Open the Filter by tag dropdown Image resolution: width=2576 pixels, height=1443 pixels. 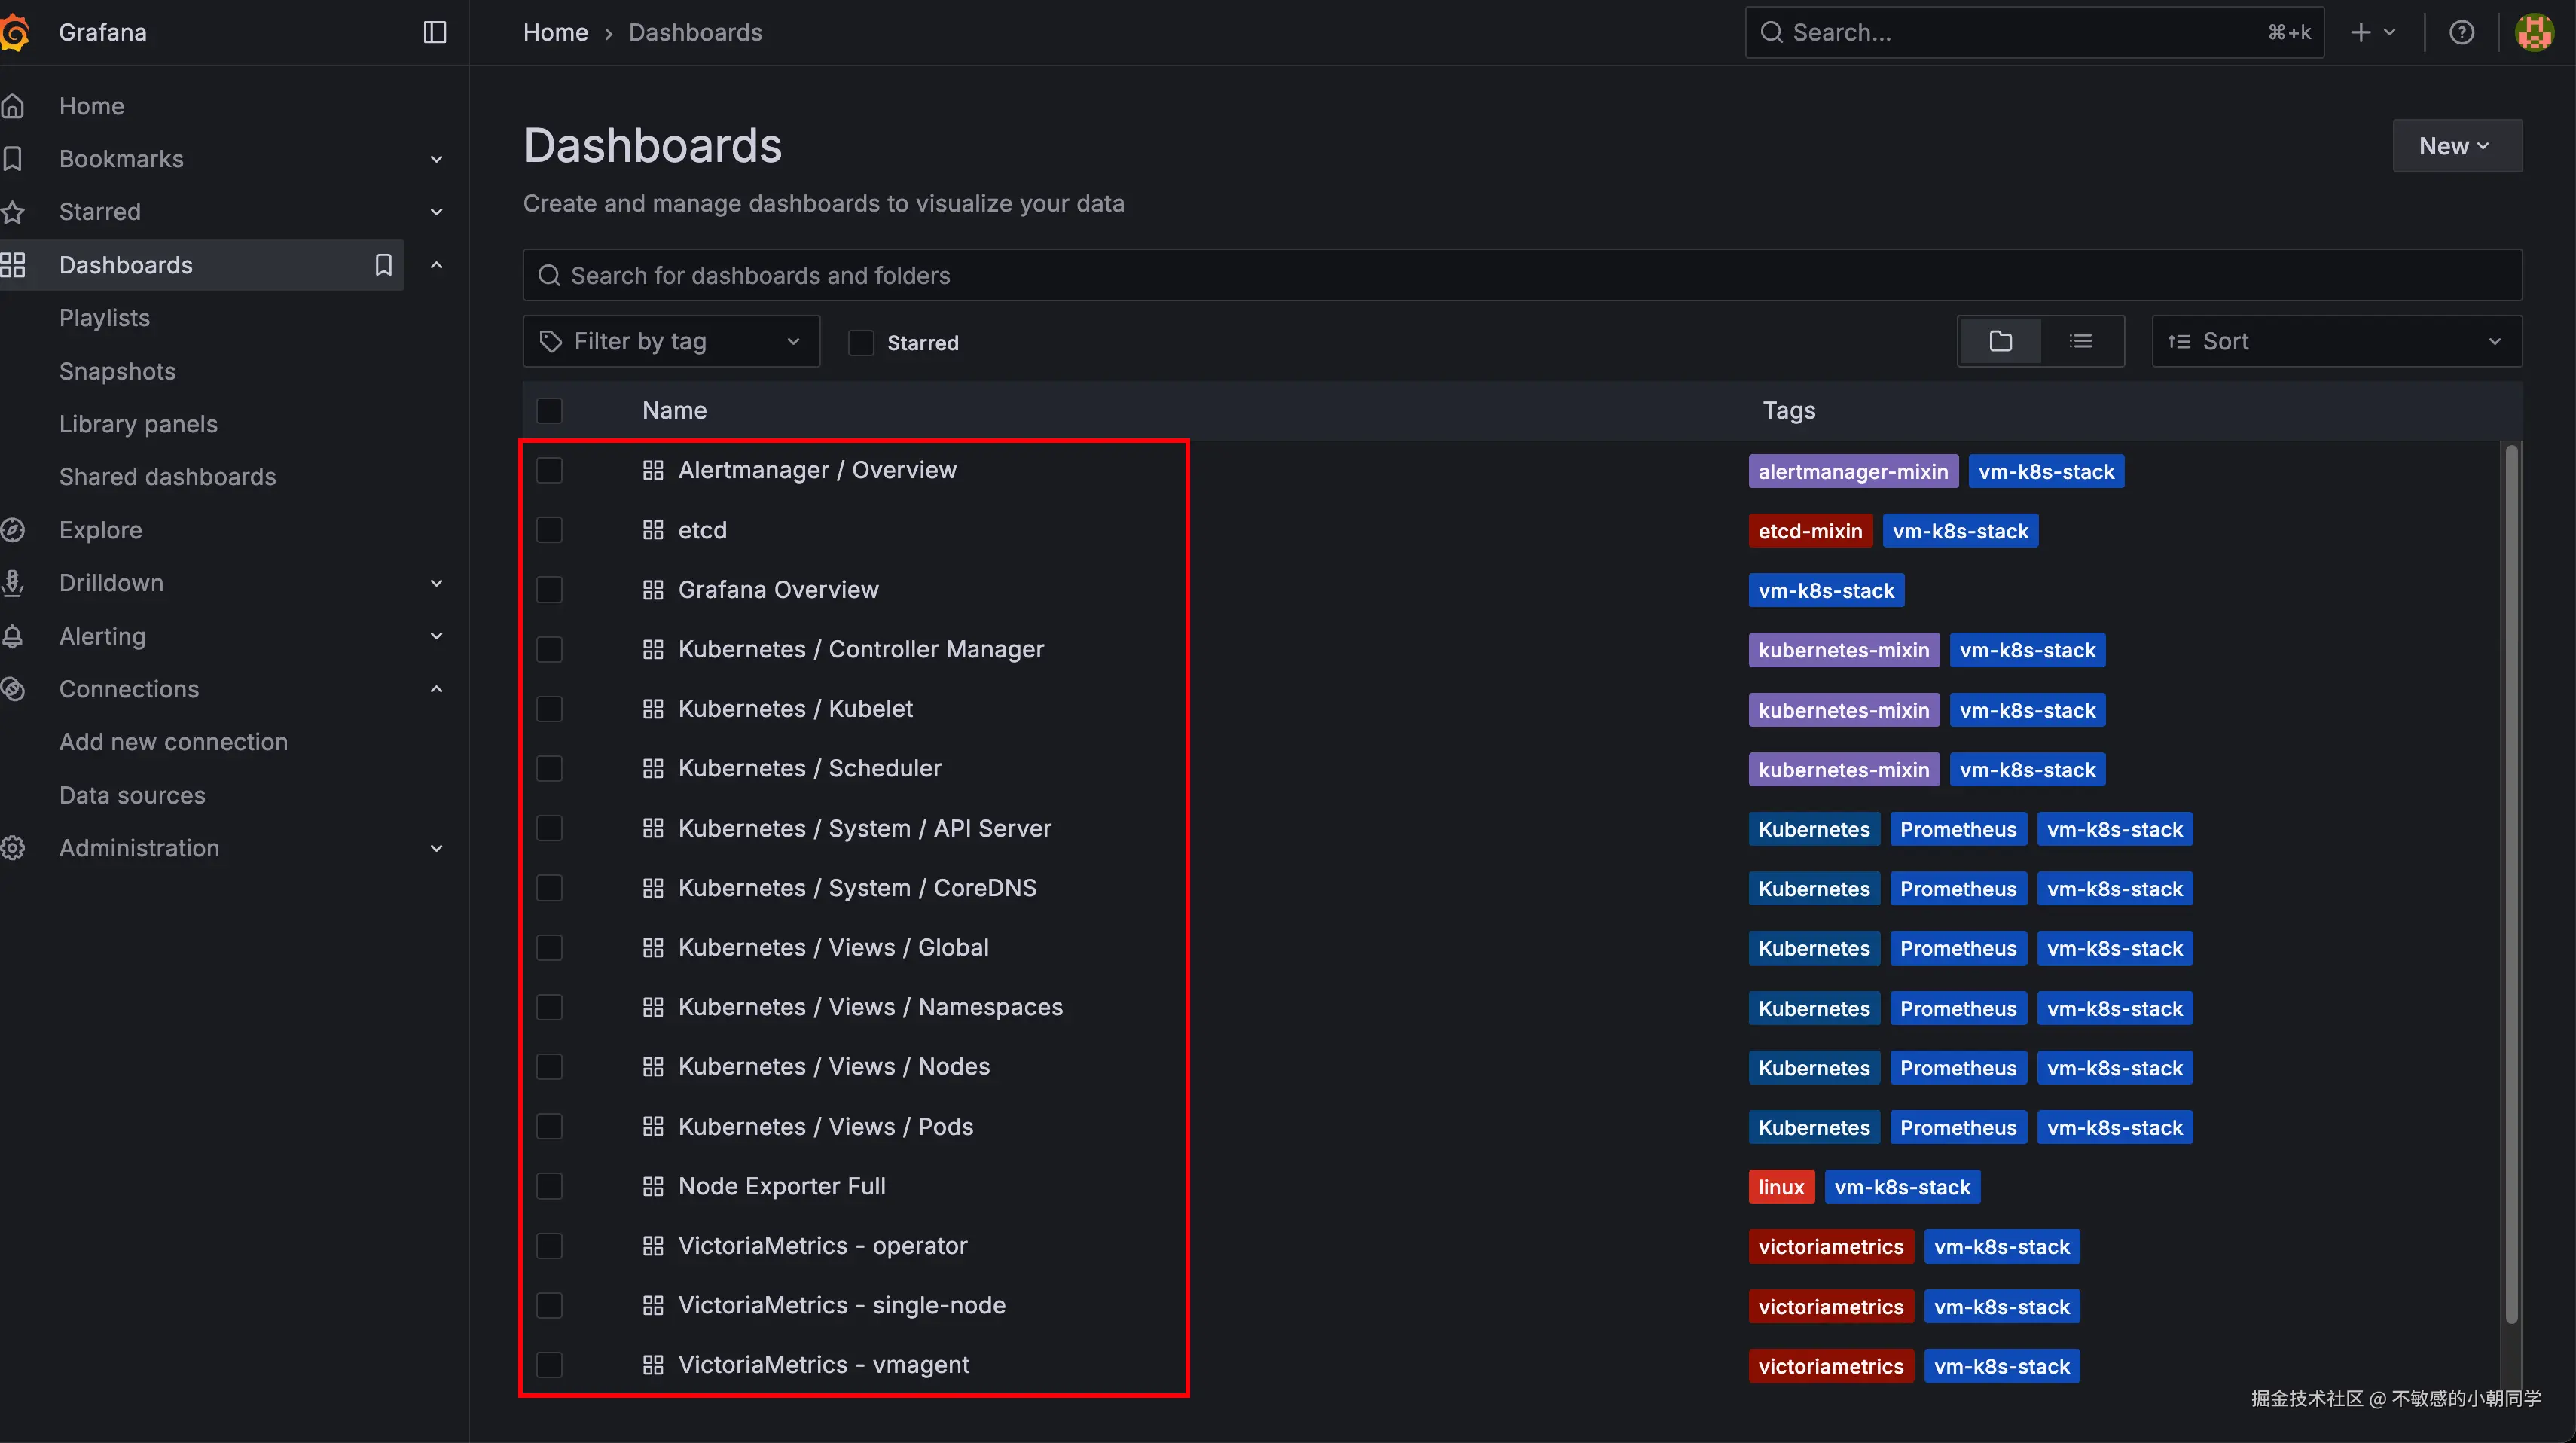pyautogui.click(x=671, y=341)
